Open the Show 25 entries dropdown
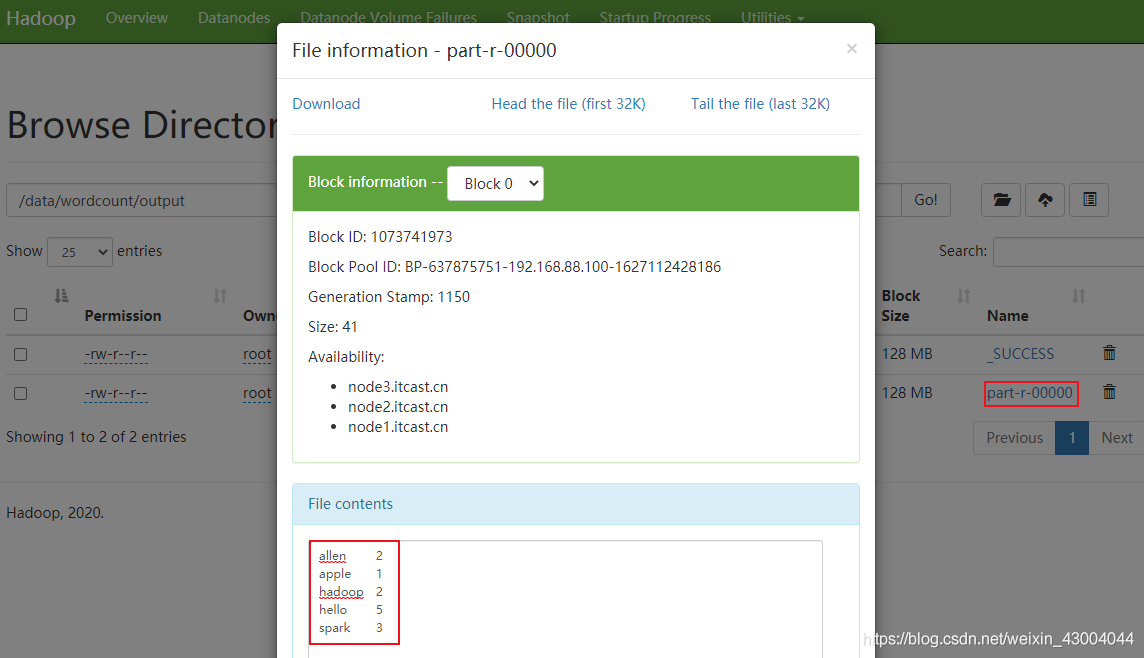The height and width of the screenshot is (658, 1144). (x=80, y=252)
